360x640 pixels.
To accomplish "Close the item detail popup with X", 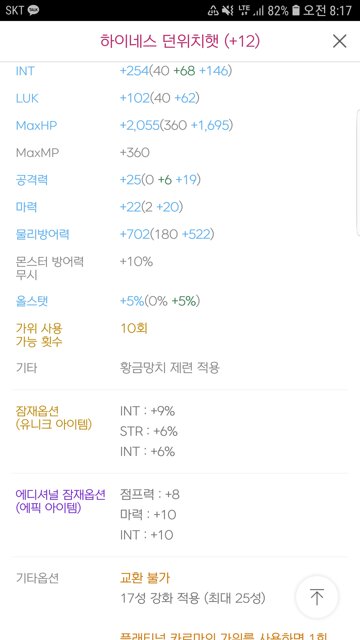I will coord(339,41).
